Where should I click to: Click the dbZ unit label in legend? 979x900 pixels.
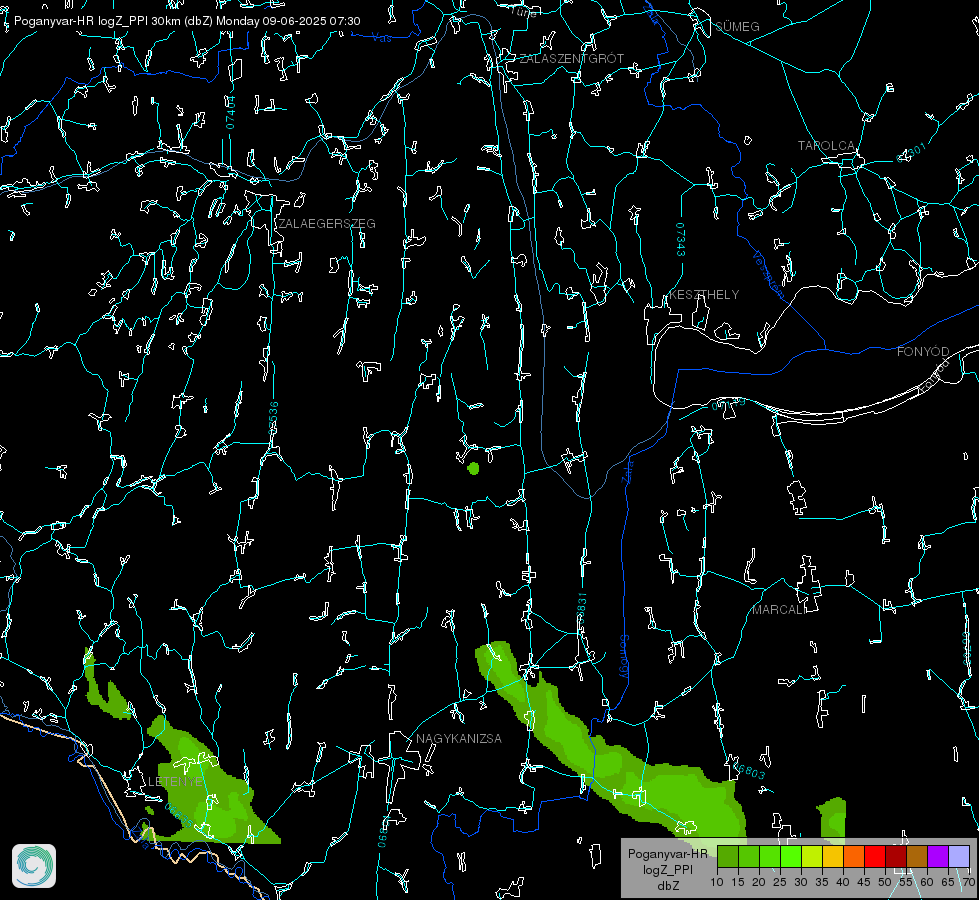[x=667, y=886]
